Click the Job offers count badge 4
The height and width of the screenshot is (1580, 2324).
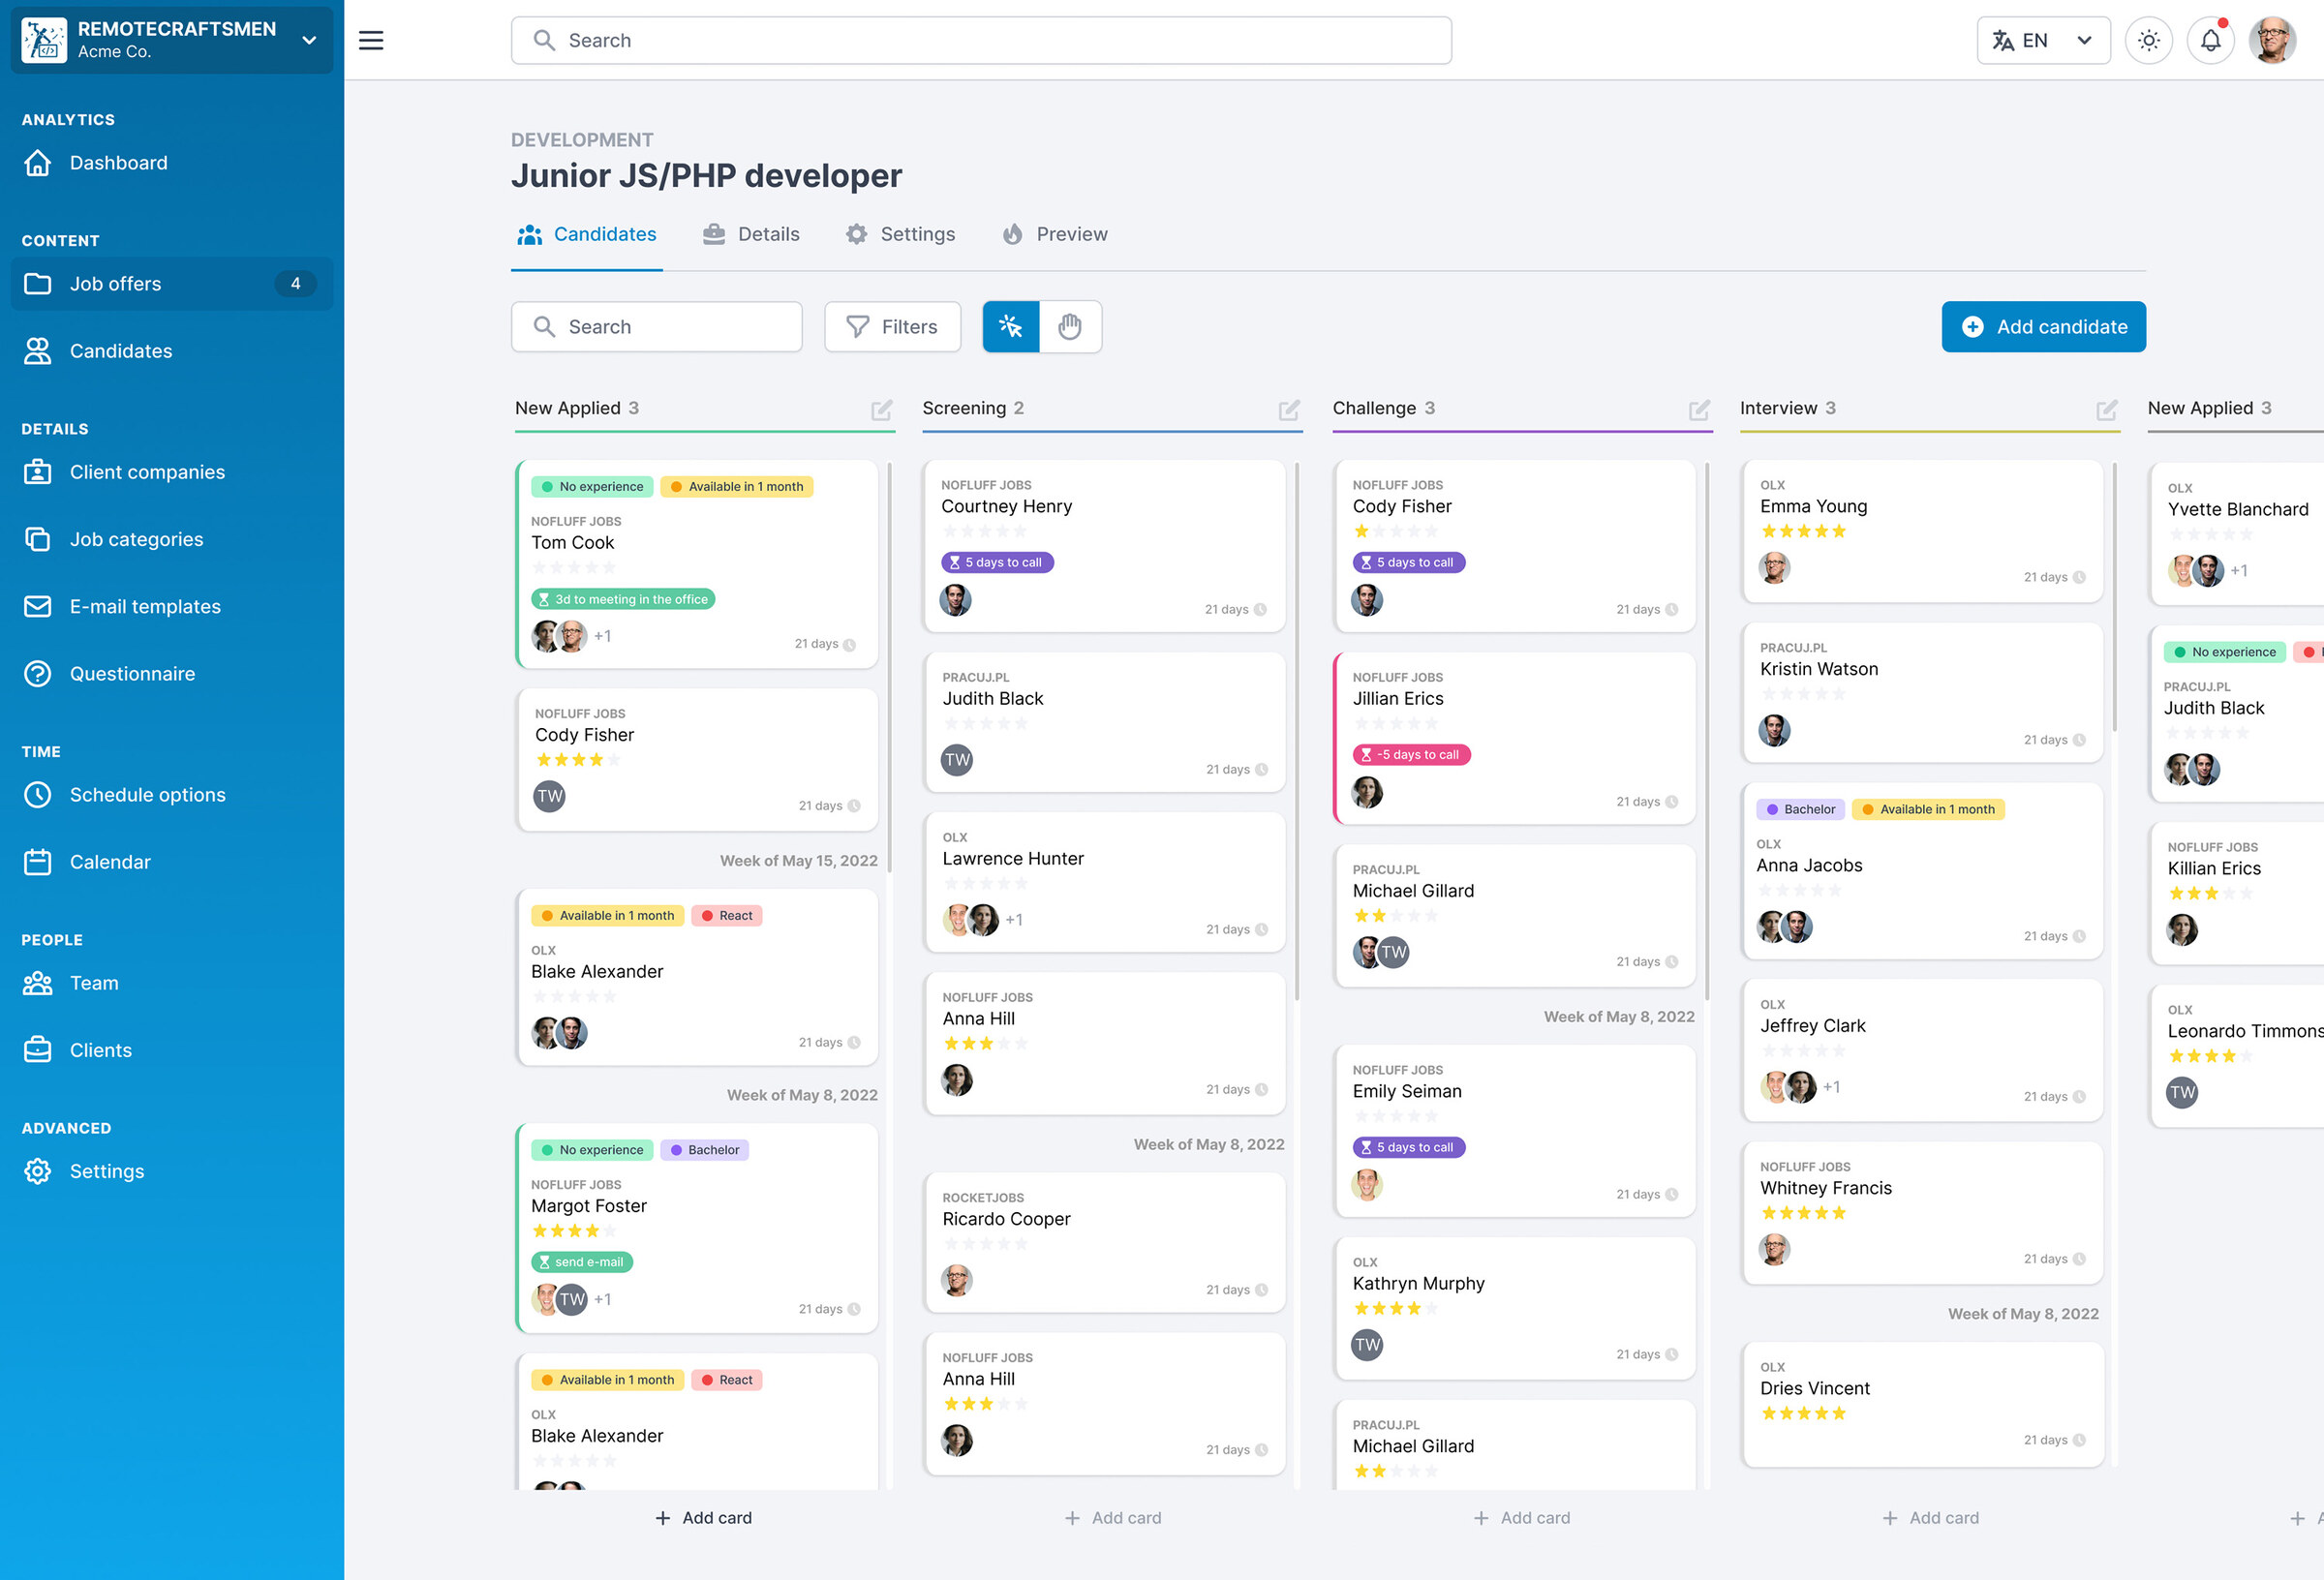click(295, 284)
